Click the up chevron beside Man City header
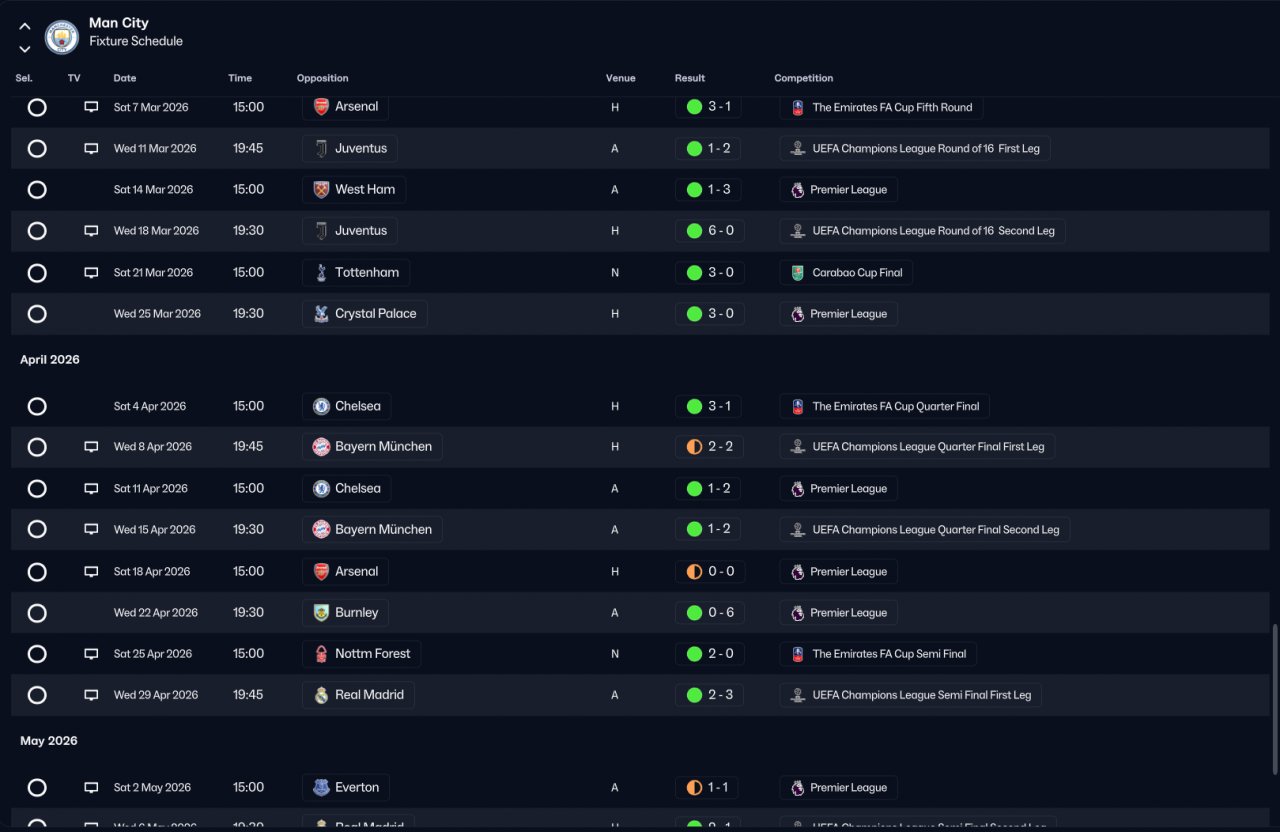The image size is (1280, 832). click(x=25, y=27)
